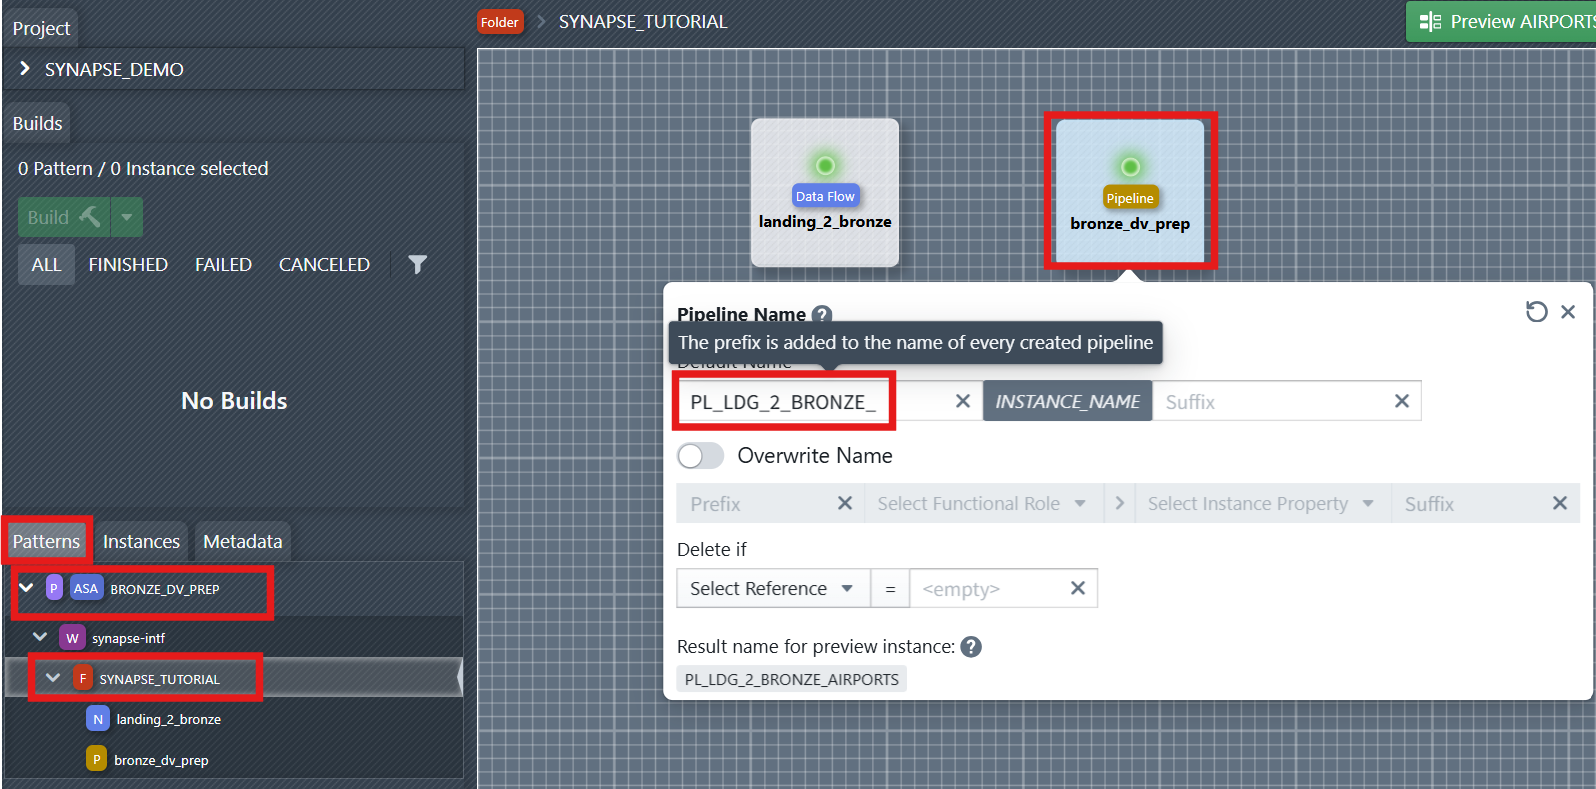Show FAILED builds filter

223,264
